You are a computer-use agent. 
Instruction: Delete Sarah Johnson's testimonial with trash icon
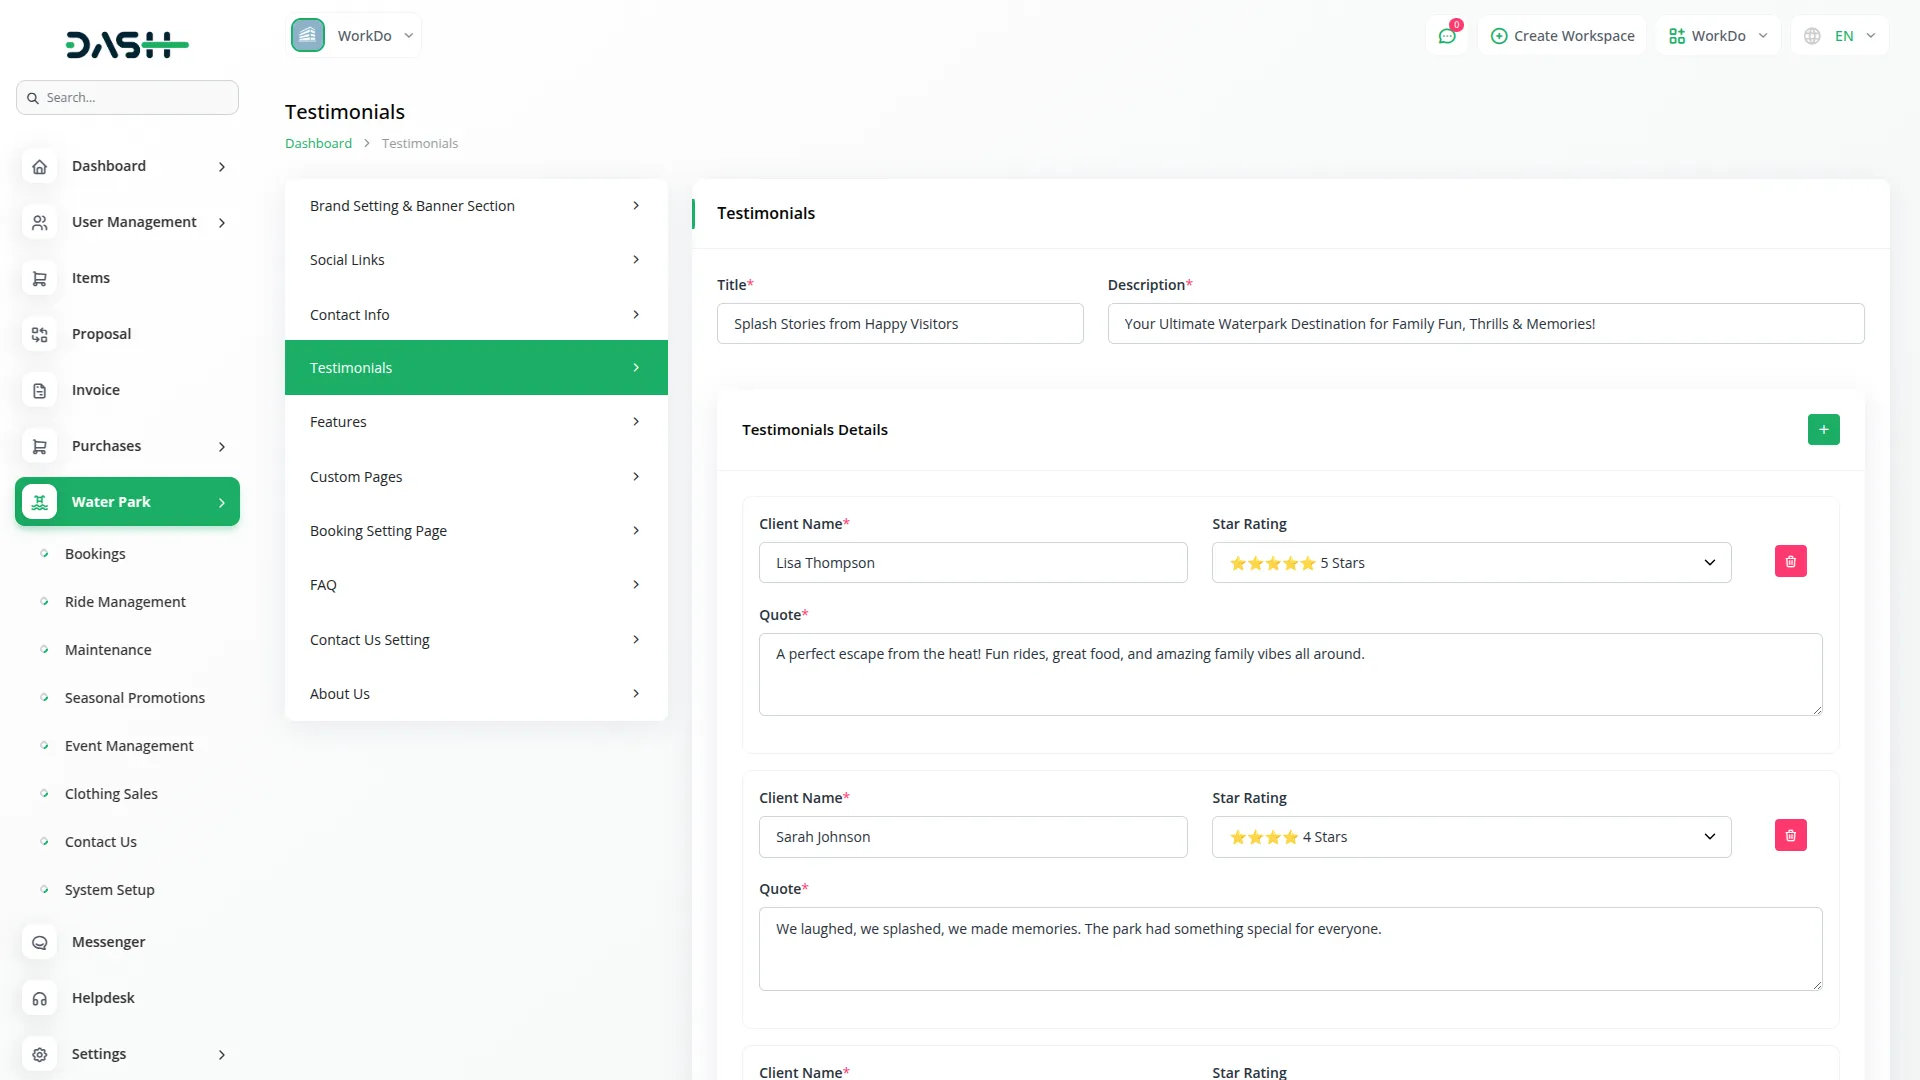coord(1790,836)
